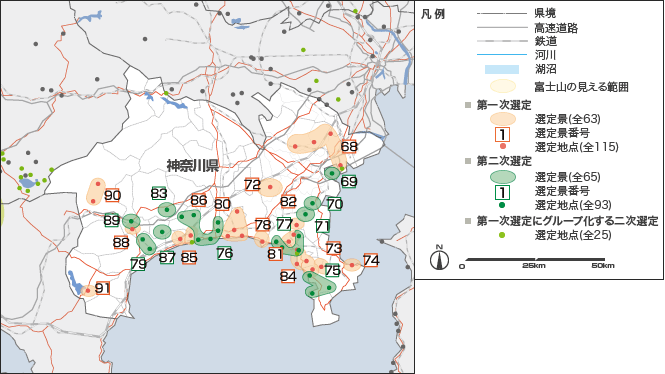Click 富士山の見える範囲 pale yellow swatch
665x374 pixels.
point(503,86)
